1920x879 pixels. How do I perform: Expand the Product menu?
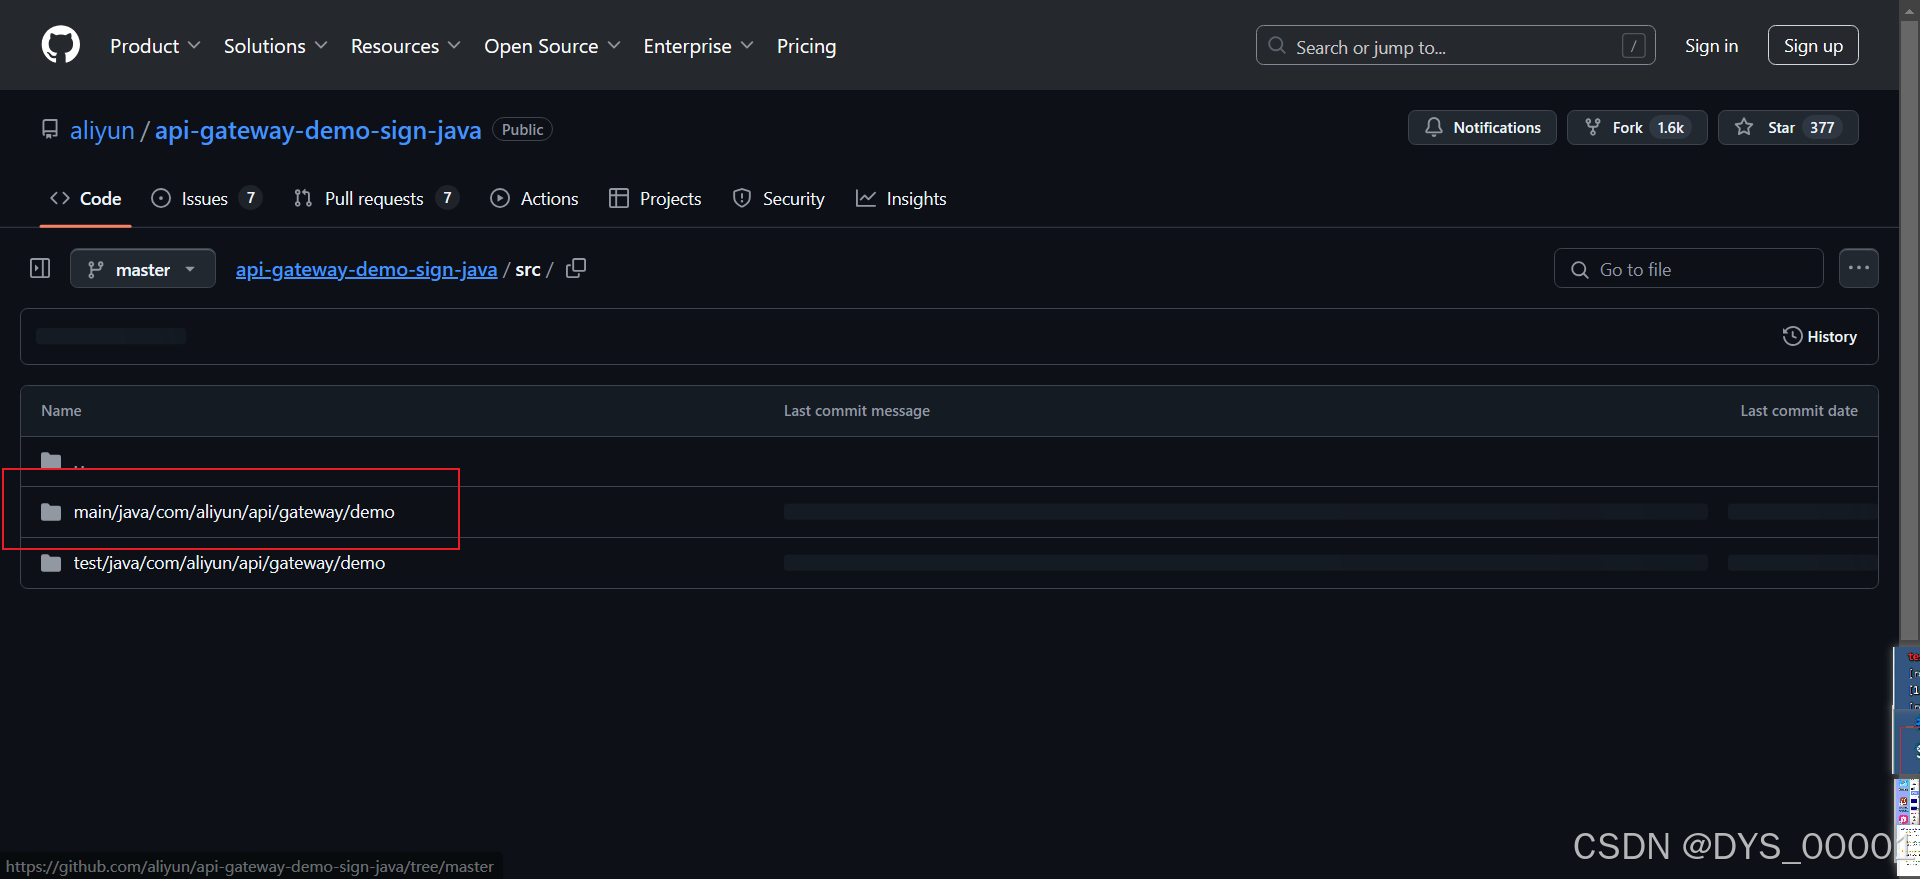pos(155,46)
